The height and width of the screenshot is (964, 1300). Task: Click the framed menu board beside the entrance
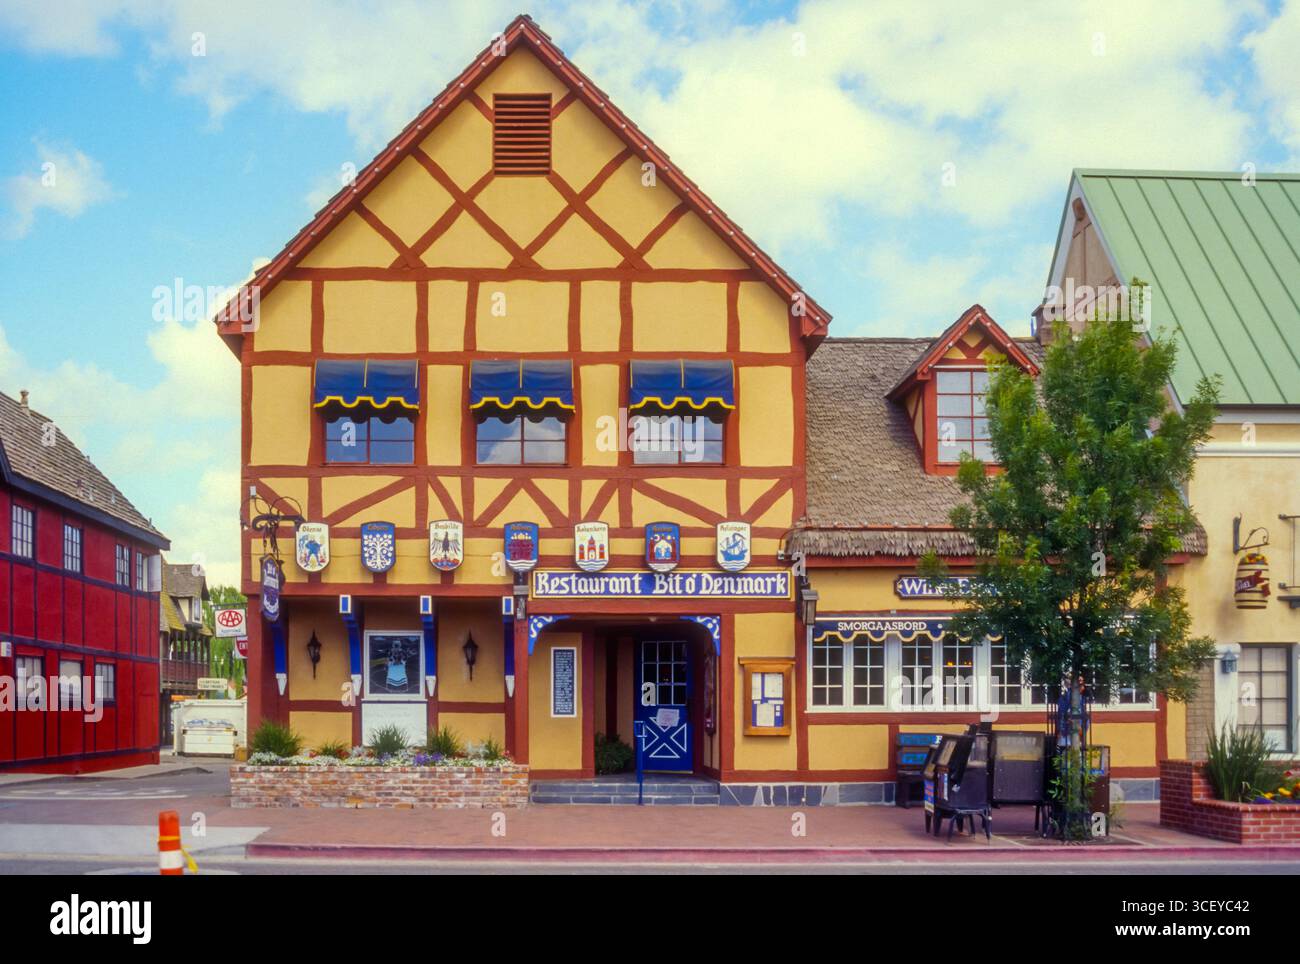point(767,697)
